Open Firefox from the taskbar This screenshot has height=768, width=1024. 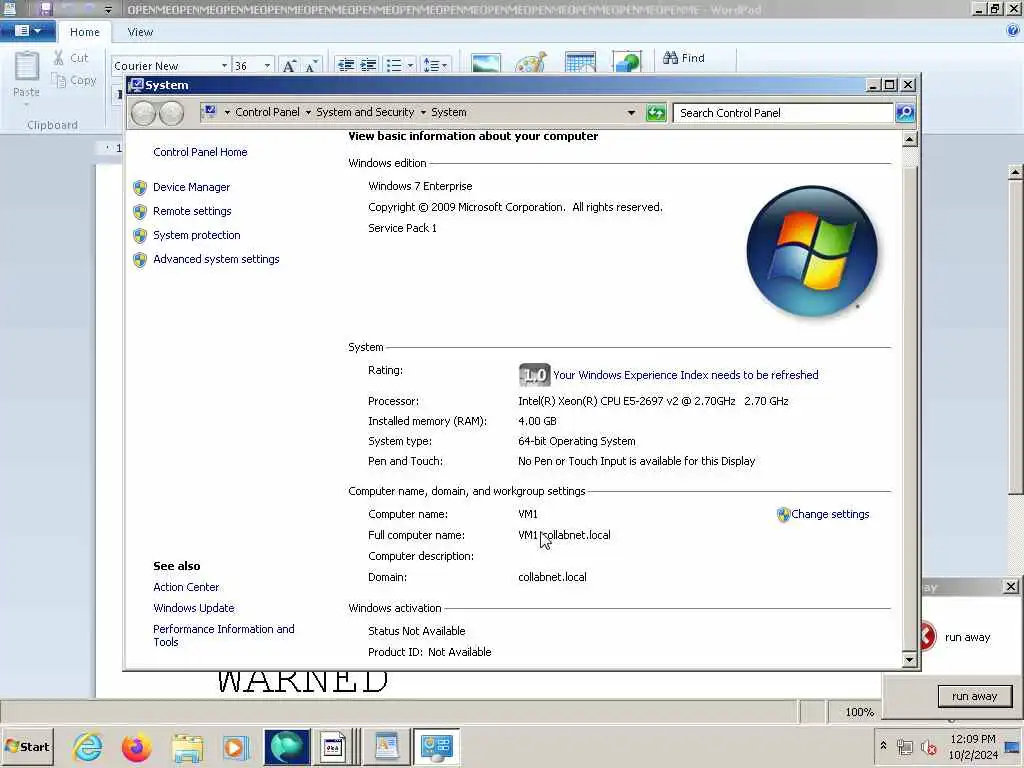tap(136, 747)
